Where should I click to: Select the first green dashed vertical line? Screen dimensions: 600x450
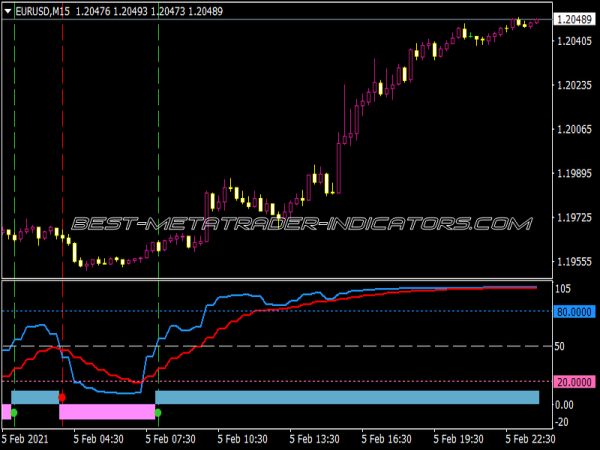15,150
